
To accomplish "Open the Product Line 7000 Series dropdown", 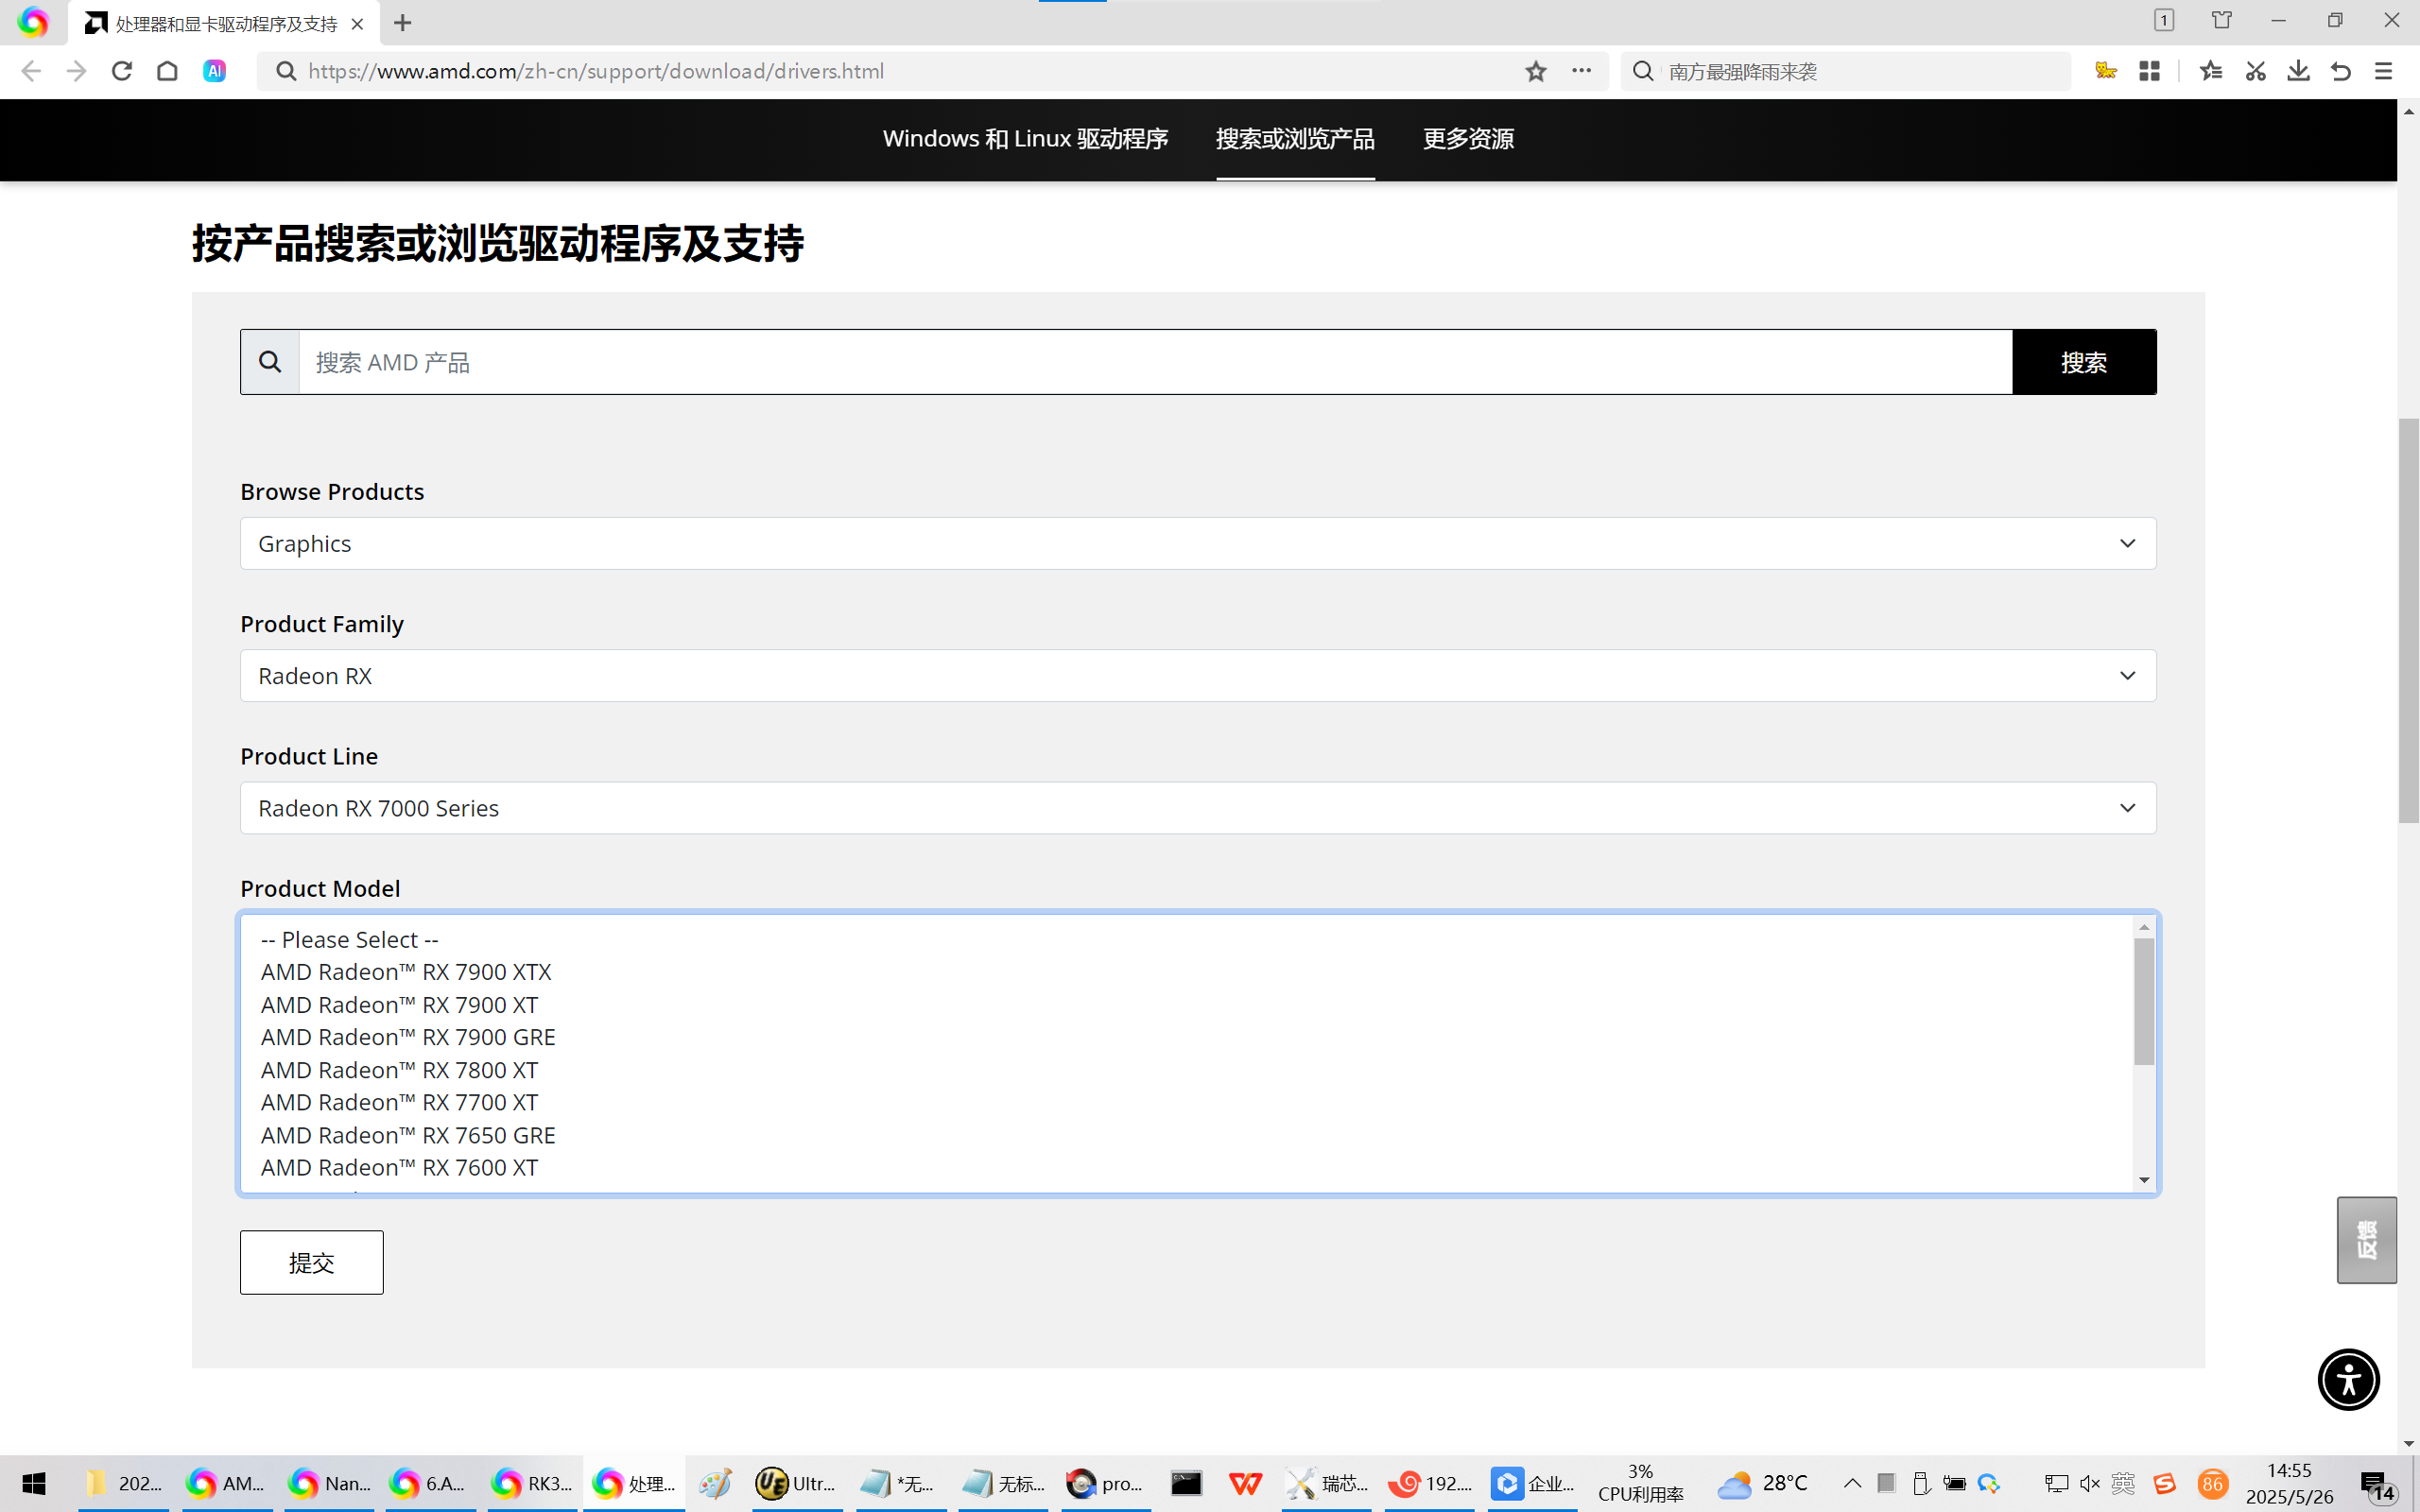I will (1197, 808).
